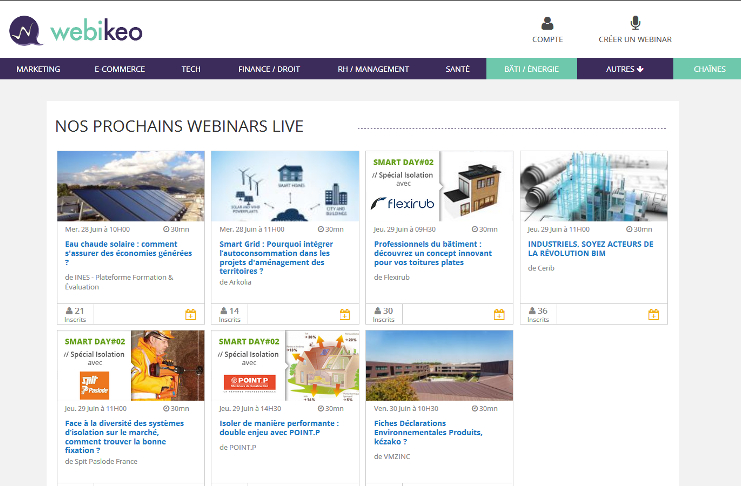Click clock icon on Smart Grid card

pyautogui.click(x=320, y=229)
